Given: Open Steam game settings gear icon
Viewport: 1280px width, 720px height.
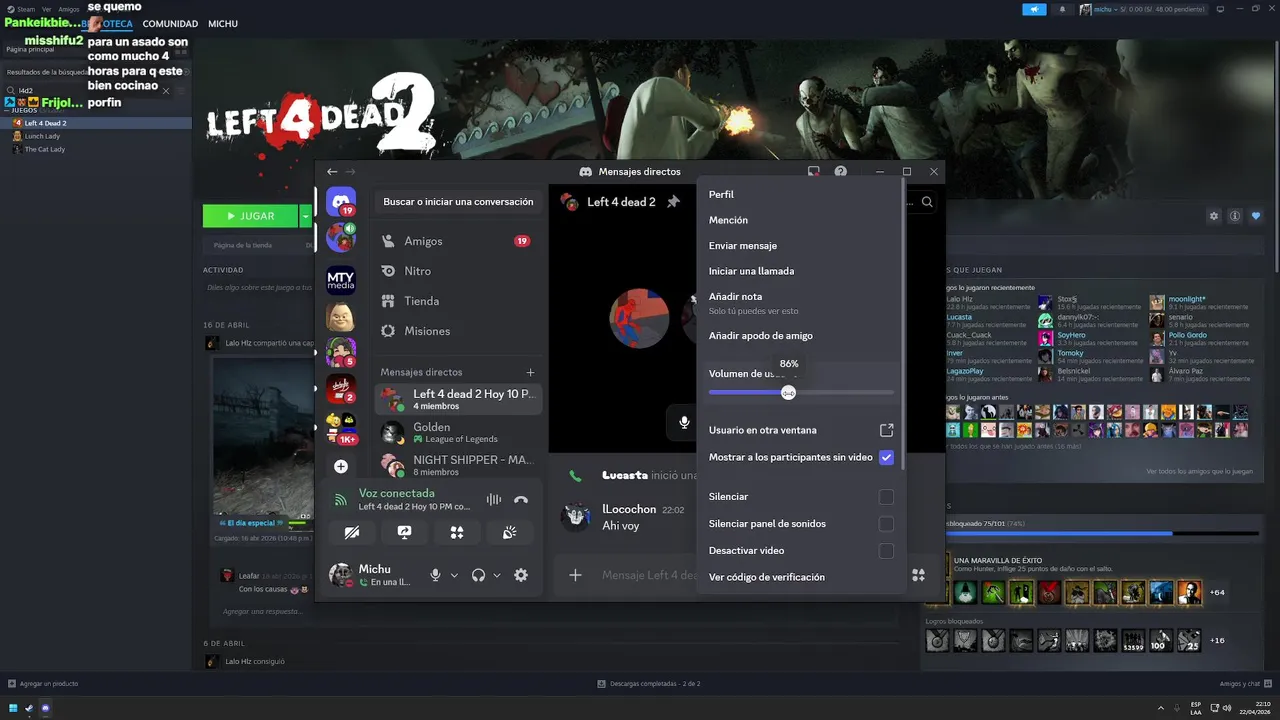Looking at the screenshot, I should [1214, 216].
